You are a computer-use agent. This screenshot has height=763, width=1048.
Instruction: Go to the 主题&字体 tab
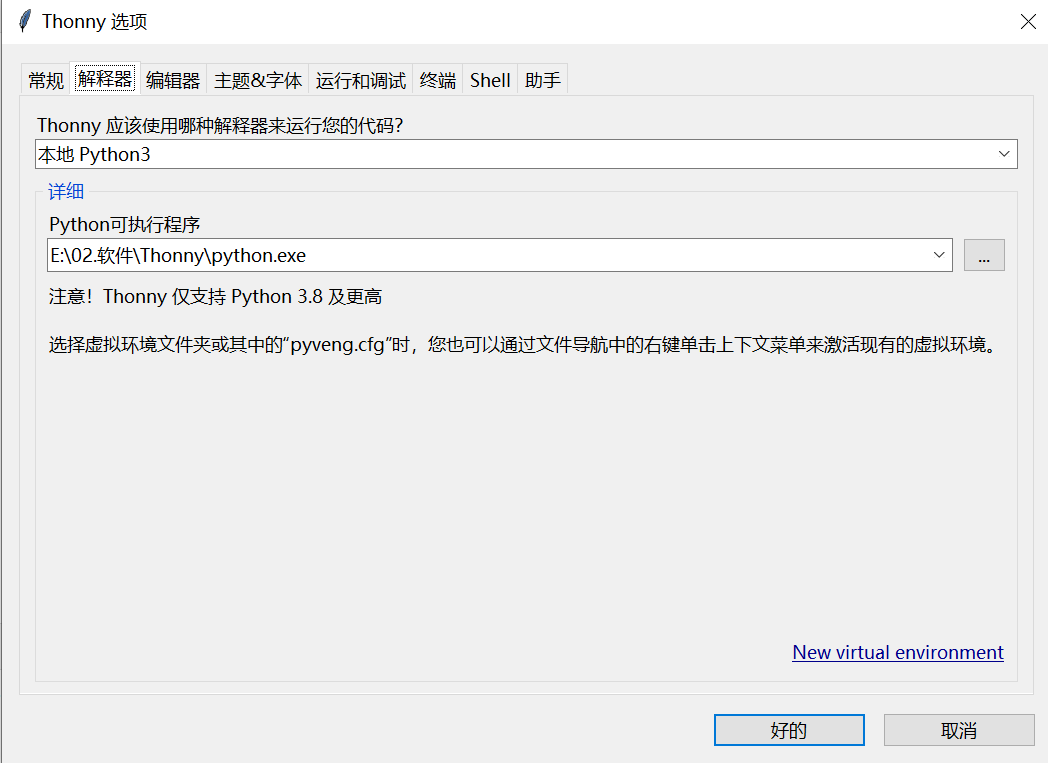[258, 80]
